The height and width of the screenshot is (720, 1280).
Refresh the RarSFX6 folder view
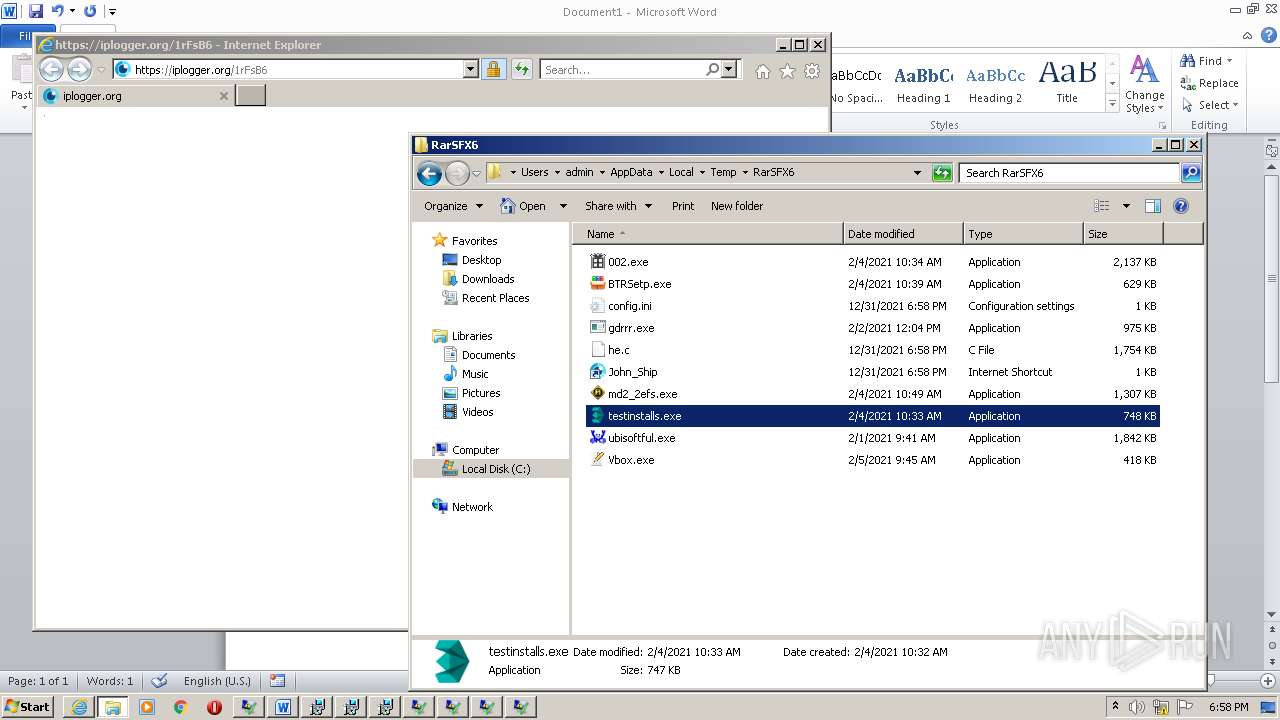coord(941,173)
